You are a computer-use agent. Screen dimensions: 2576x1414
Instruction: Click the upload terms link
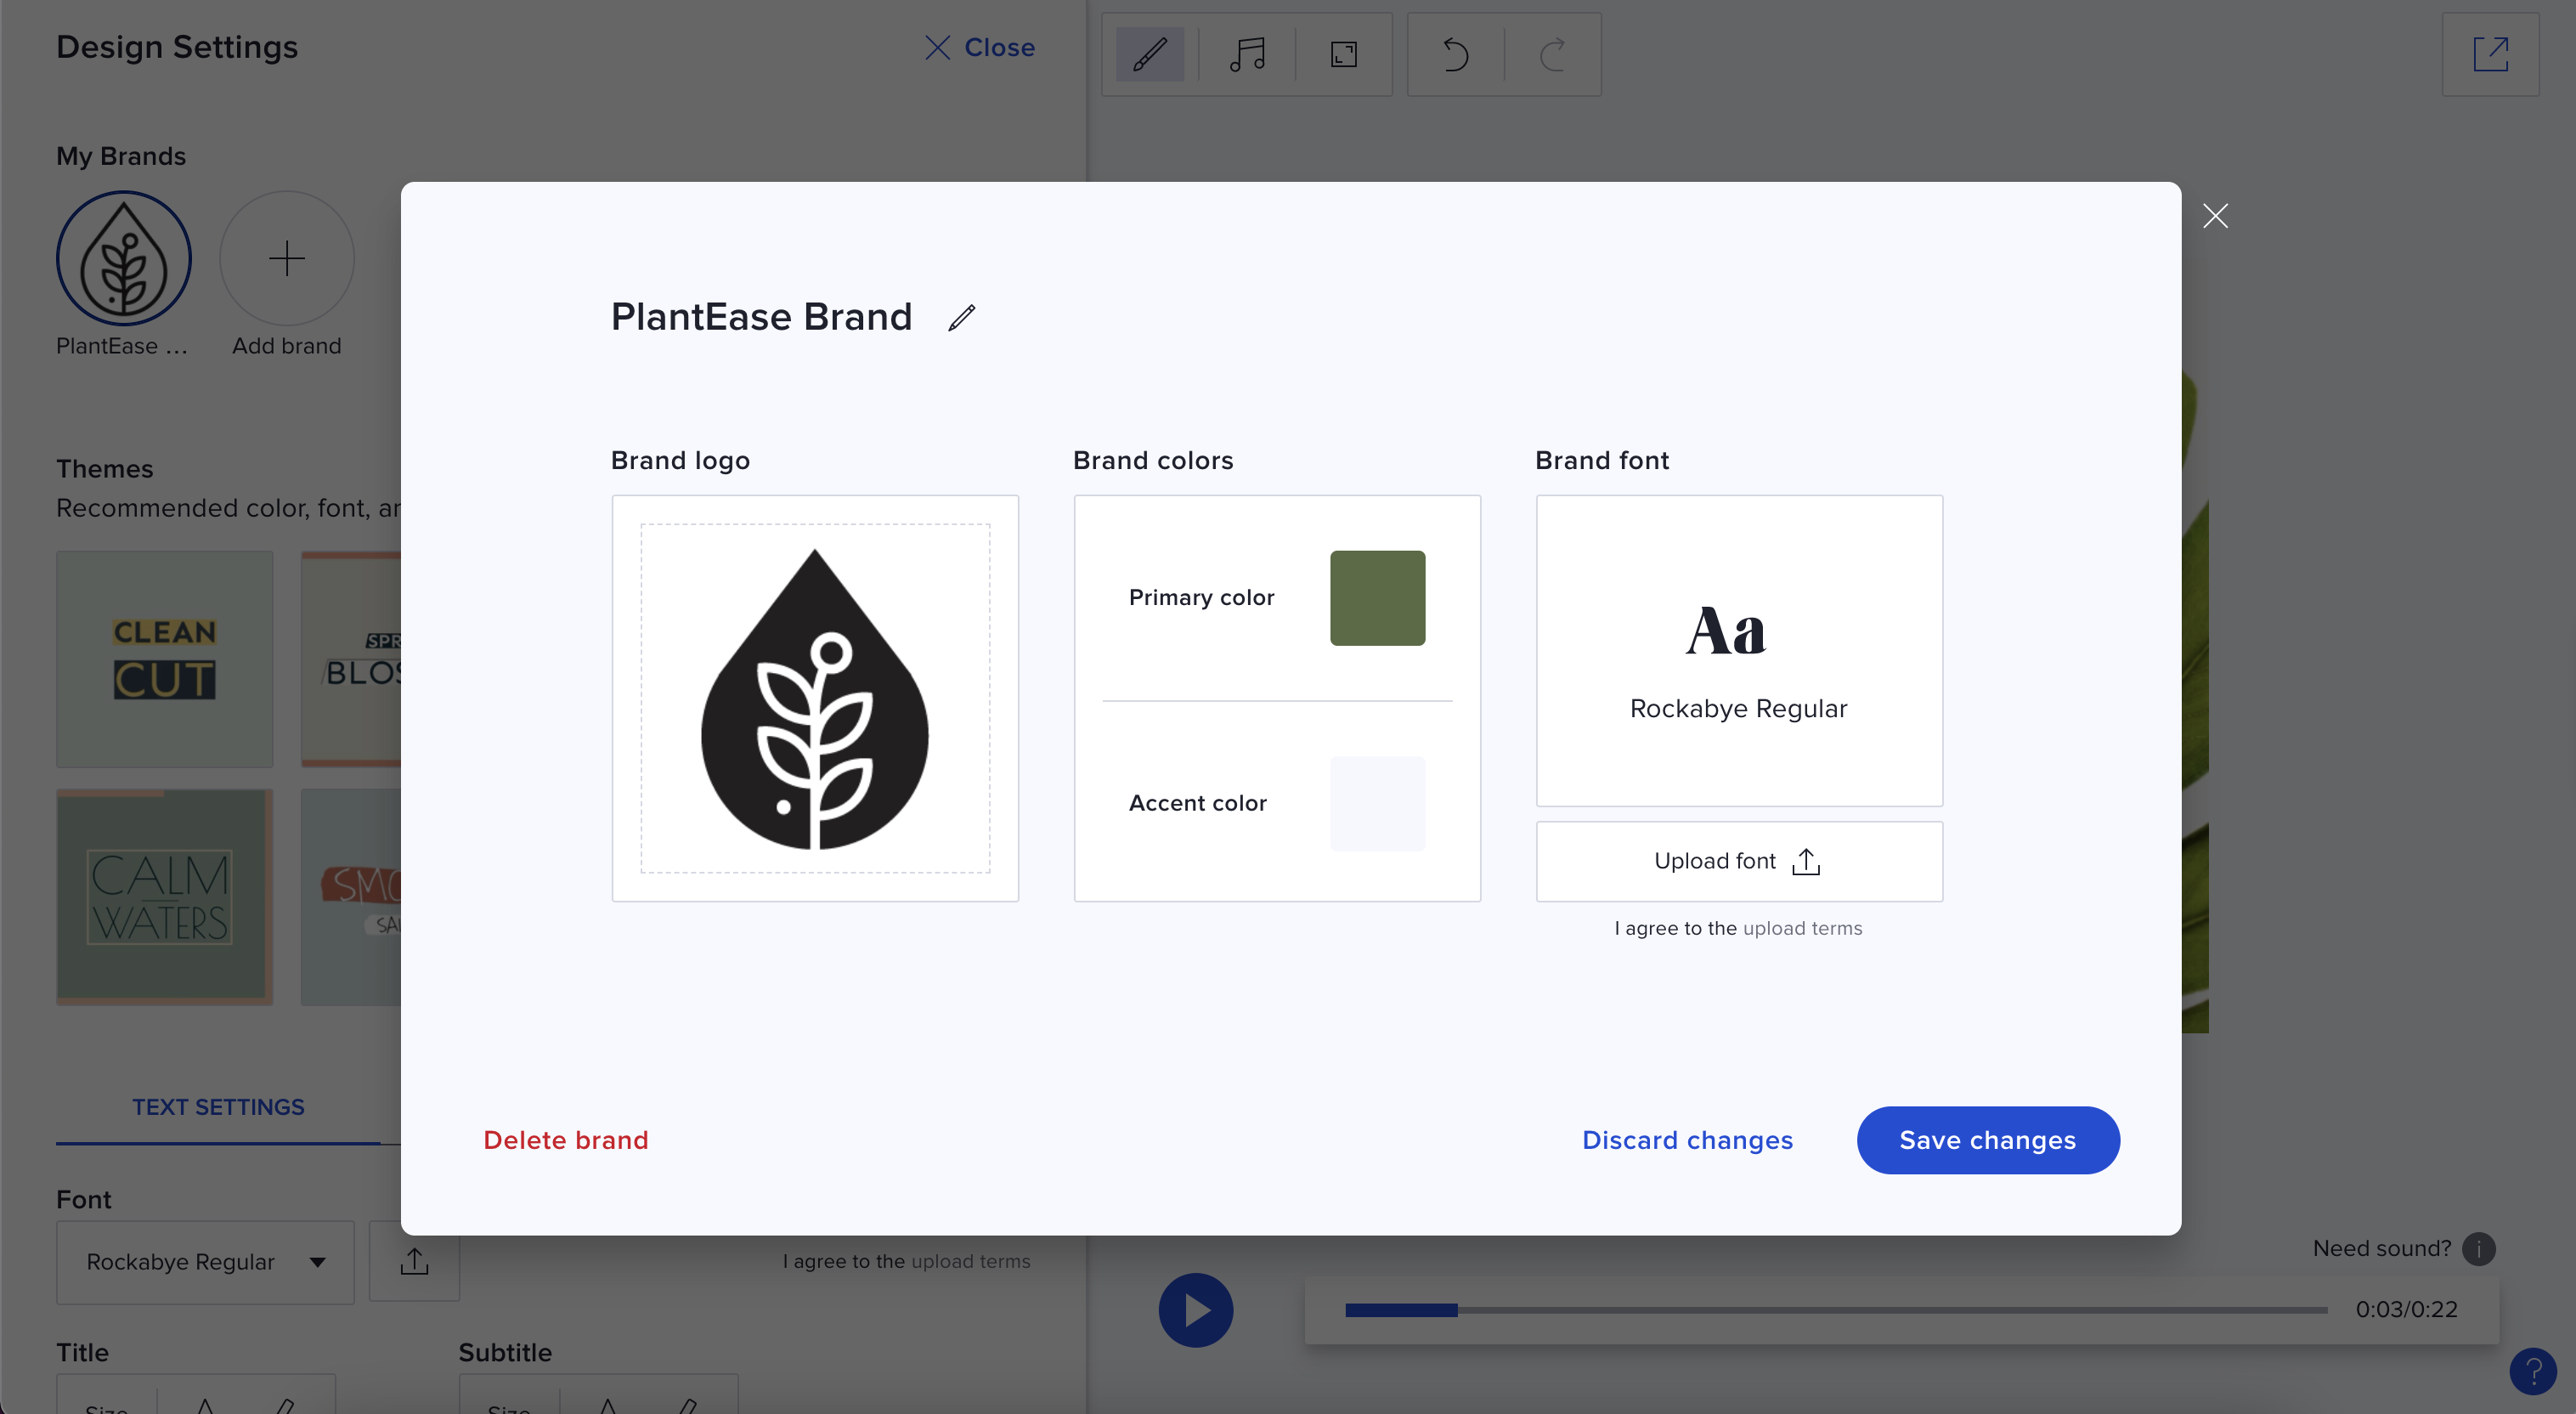pyautogui.click(x=1801, y=926)
